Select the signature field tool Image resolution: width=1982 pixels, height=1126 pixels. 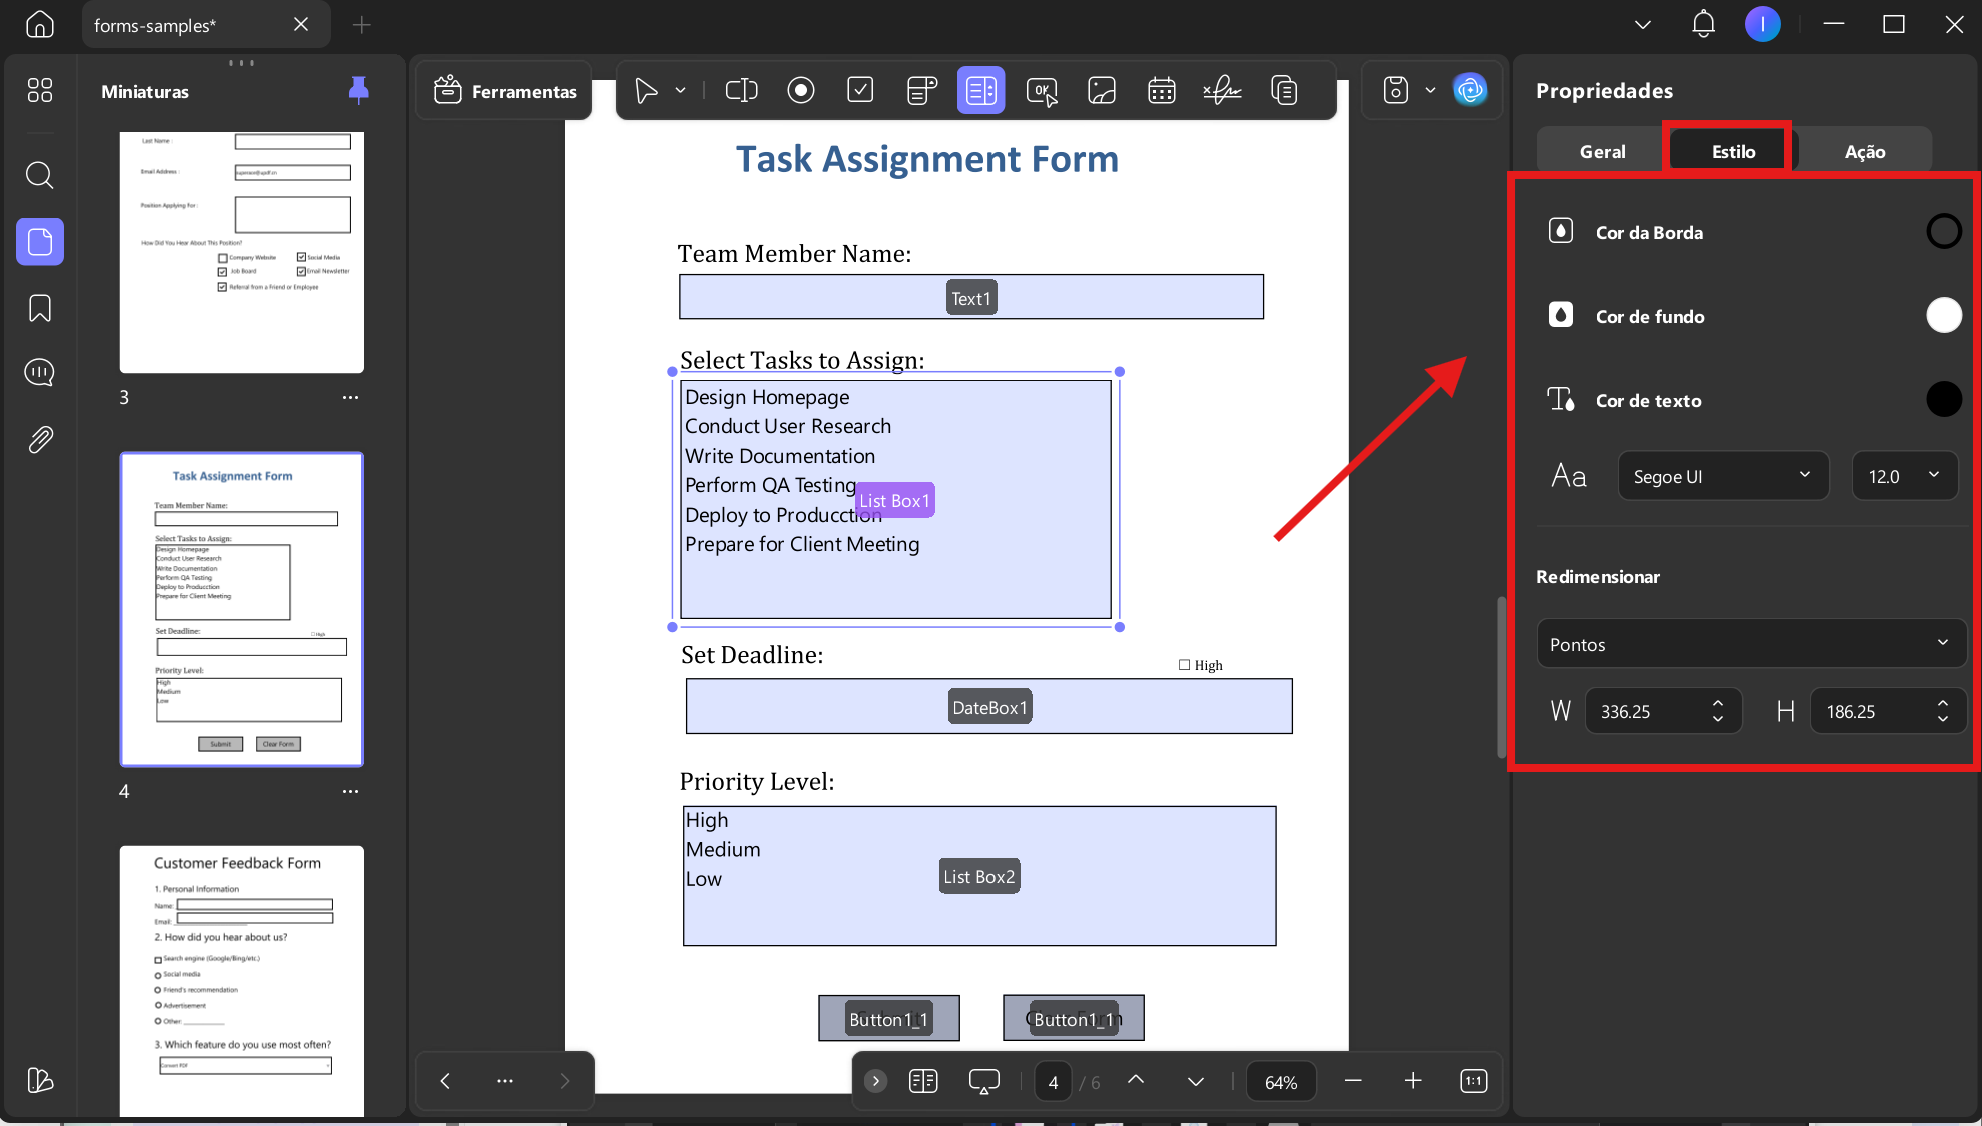tap(1222, 91)
